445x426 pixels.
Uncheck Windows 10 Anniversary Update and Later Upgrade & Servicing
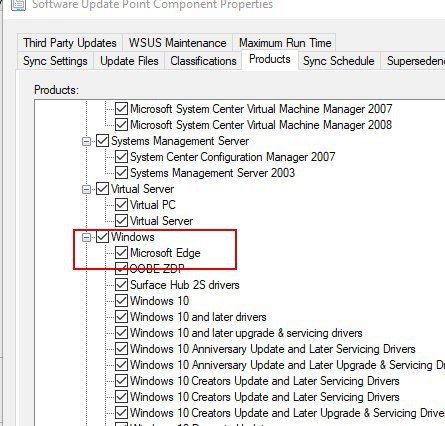pos(121,365)
